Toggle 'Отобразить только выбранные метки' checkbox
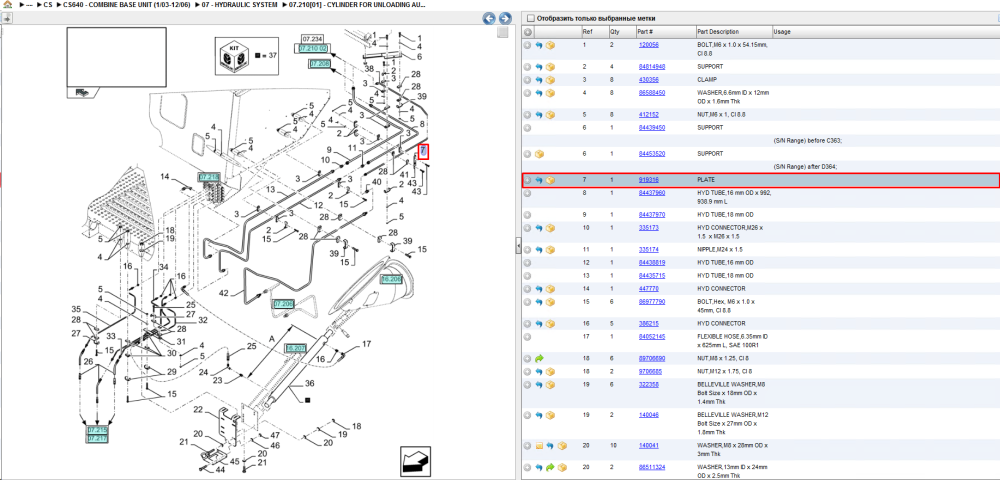The height and width of the screenshot is (480, 1000). pos(531,18)
